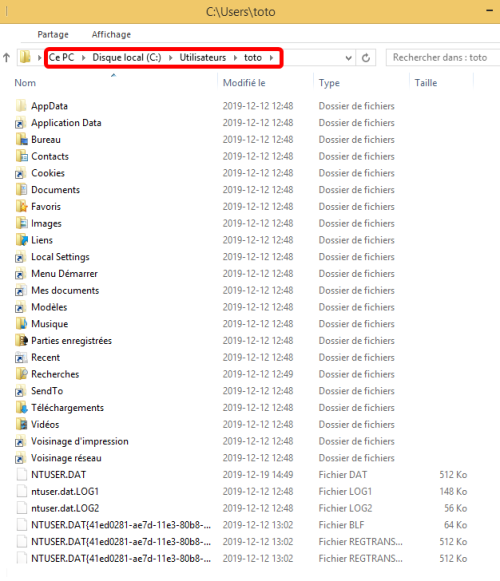Screen dimensions: 500x581
Task: Click the Up arrow navigation icon
Action: [x=6, y=57]
